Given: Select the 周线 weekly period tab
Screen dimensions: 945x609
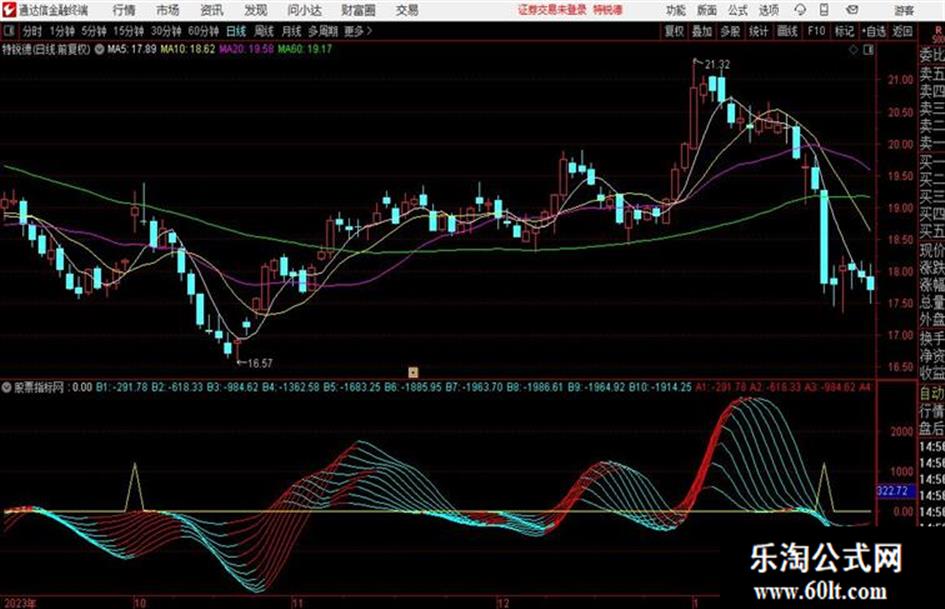Looking at the screenshot, I should pos(263,31).
